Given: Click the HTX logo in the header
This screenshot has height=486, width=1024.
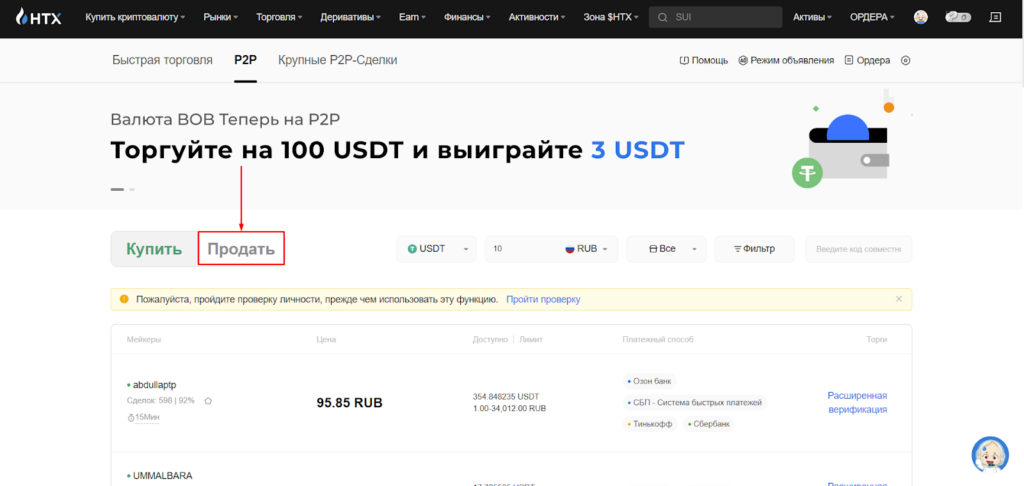Looking at the screenshot, I should (38, 17).
